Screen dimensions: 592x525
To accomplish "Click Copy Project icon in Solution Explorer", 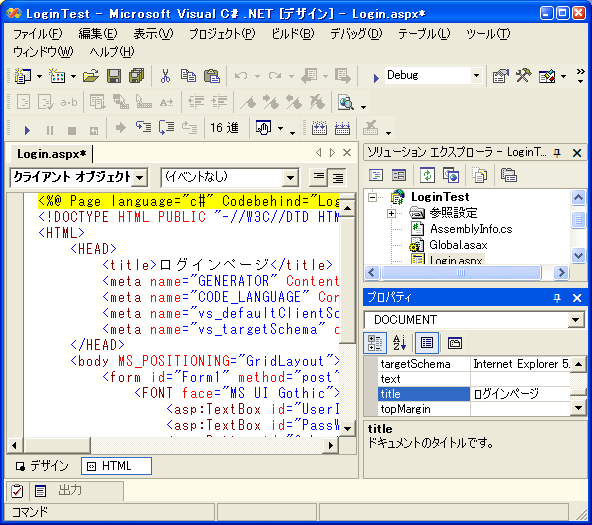I will (451, 175).
